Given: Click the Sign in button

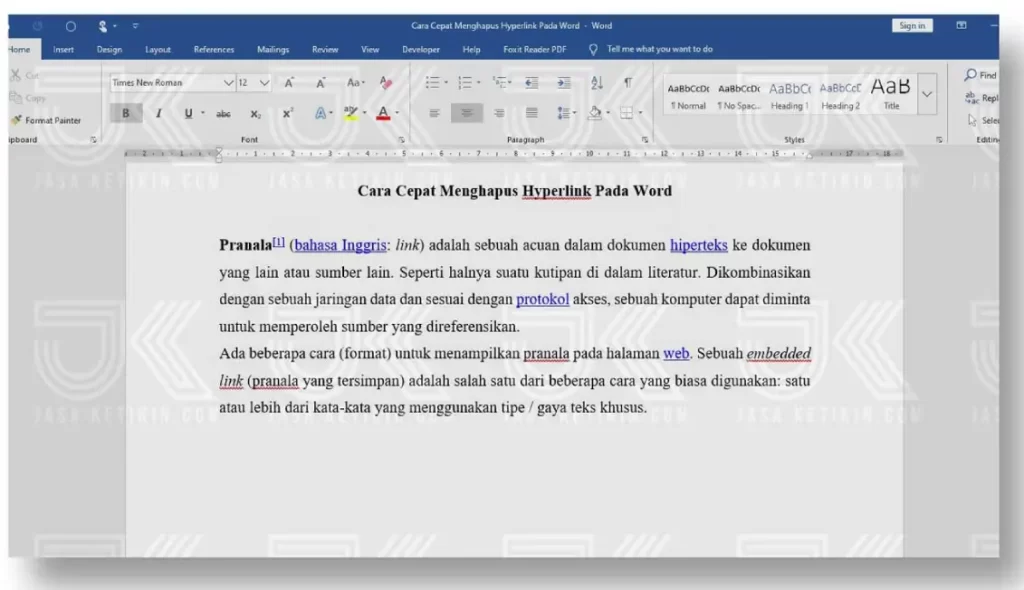Looking at the screenshot, I should pyautogui.click(x=912, y=25).
